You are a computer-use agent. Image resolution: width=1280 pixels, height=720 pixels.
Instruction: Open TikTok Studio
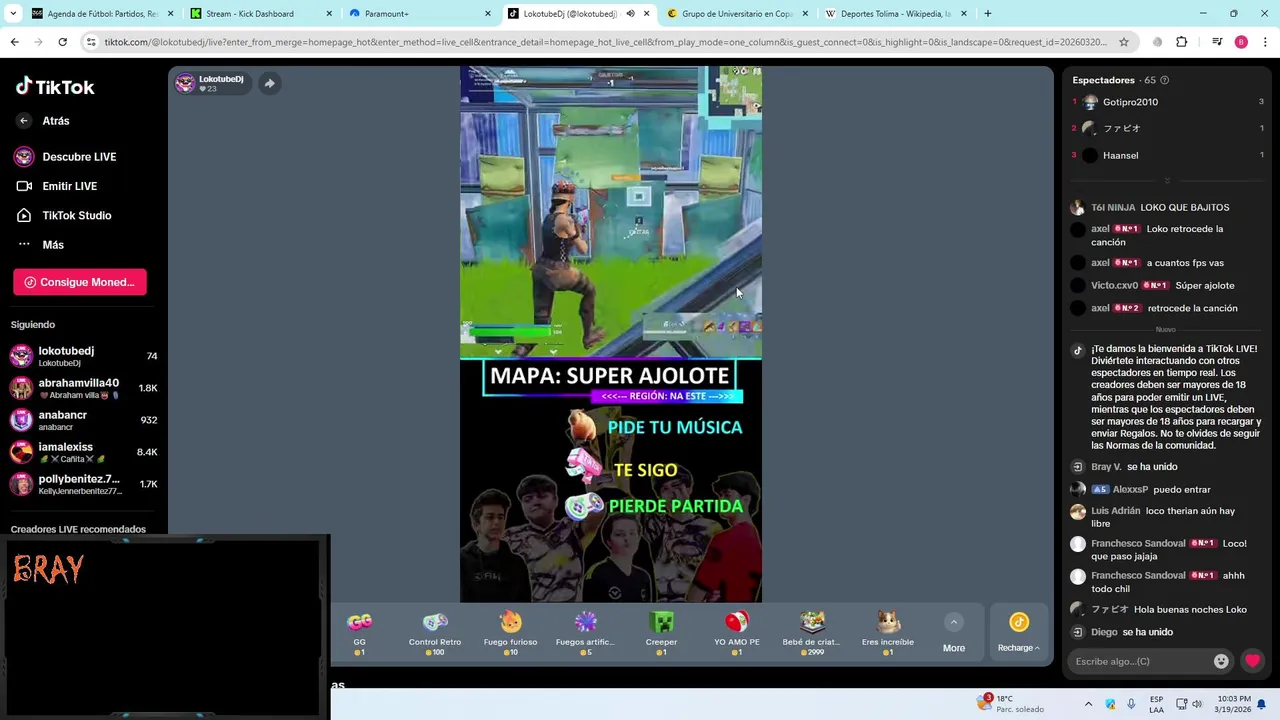(63, 215)
